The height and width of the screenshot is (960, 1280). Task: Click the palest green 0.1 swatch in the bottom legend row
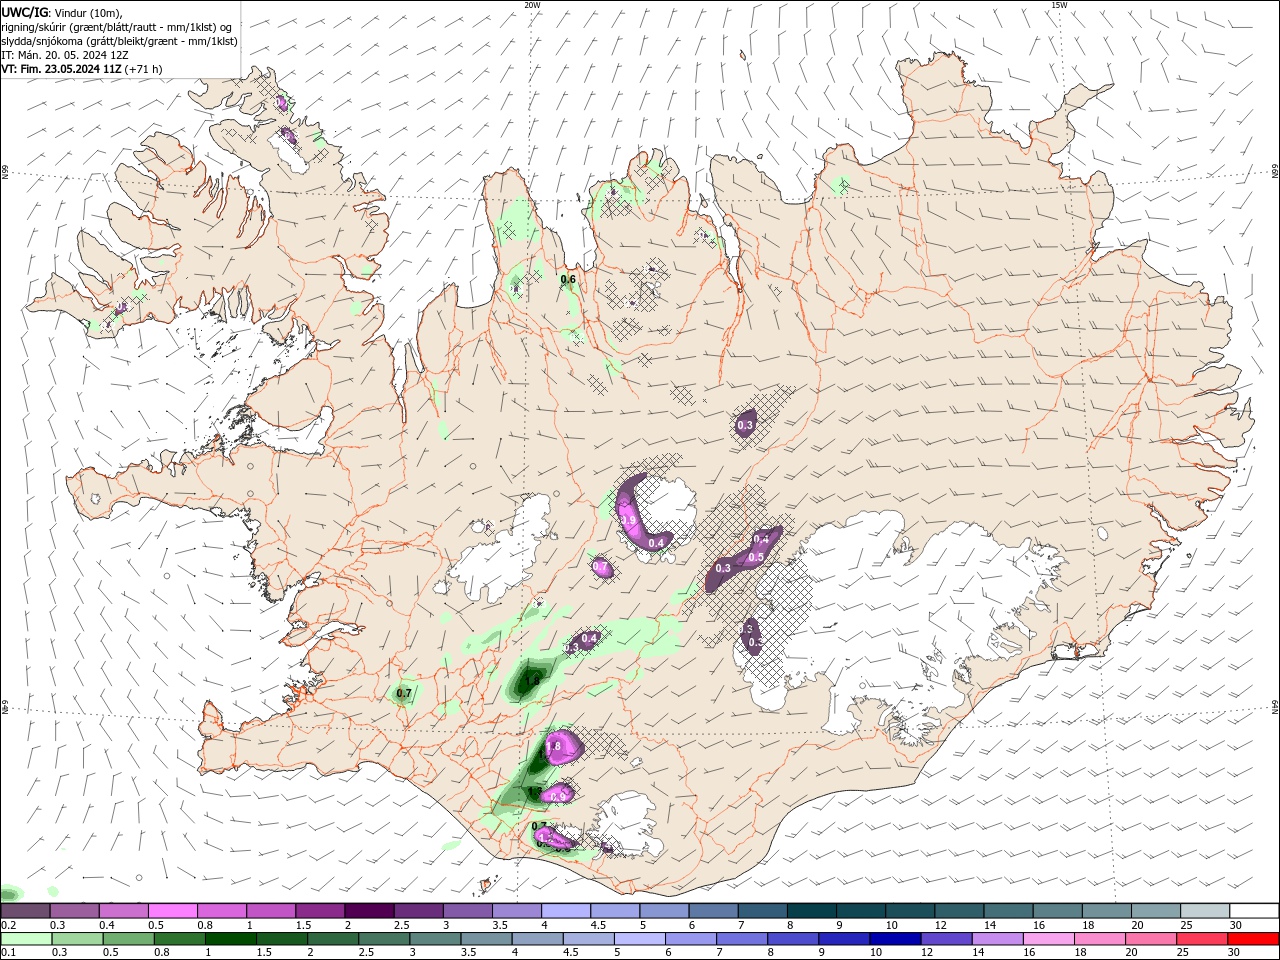[x=26, y=939]
